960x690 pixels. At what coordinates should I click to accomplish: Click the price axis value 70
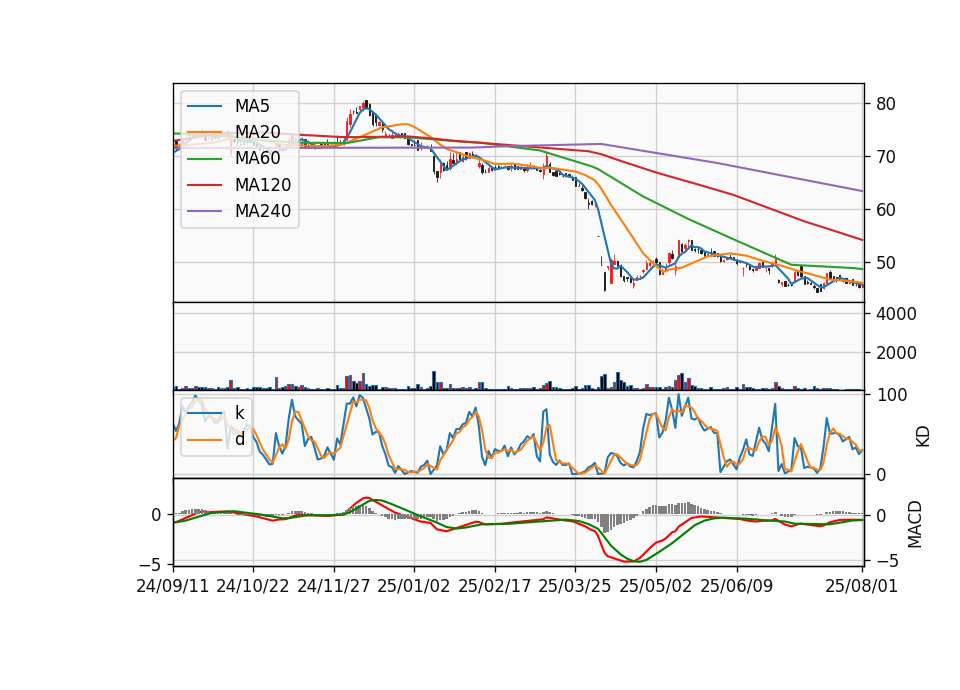coord(886,157)
